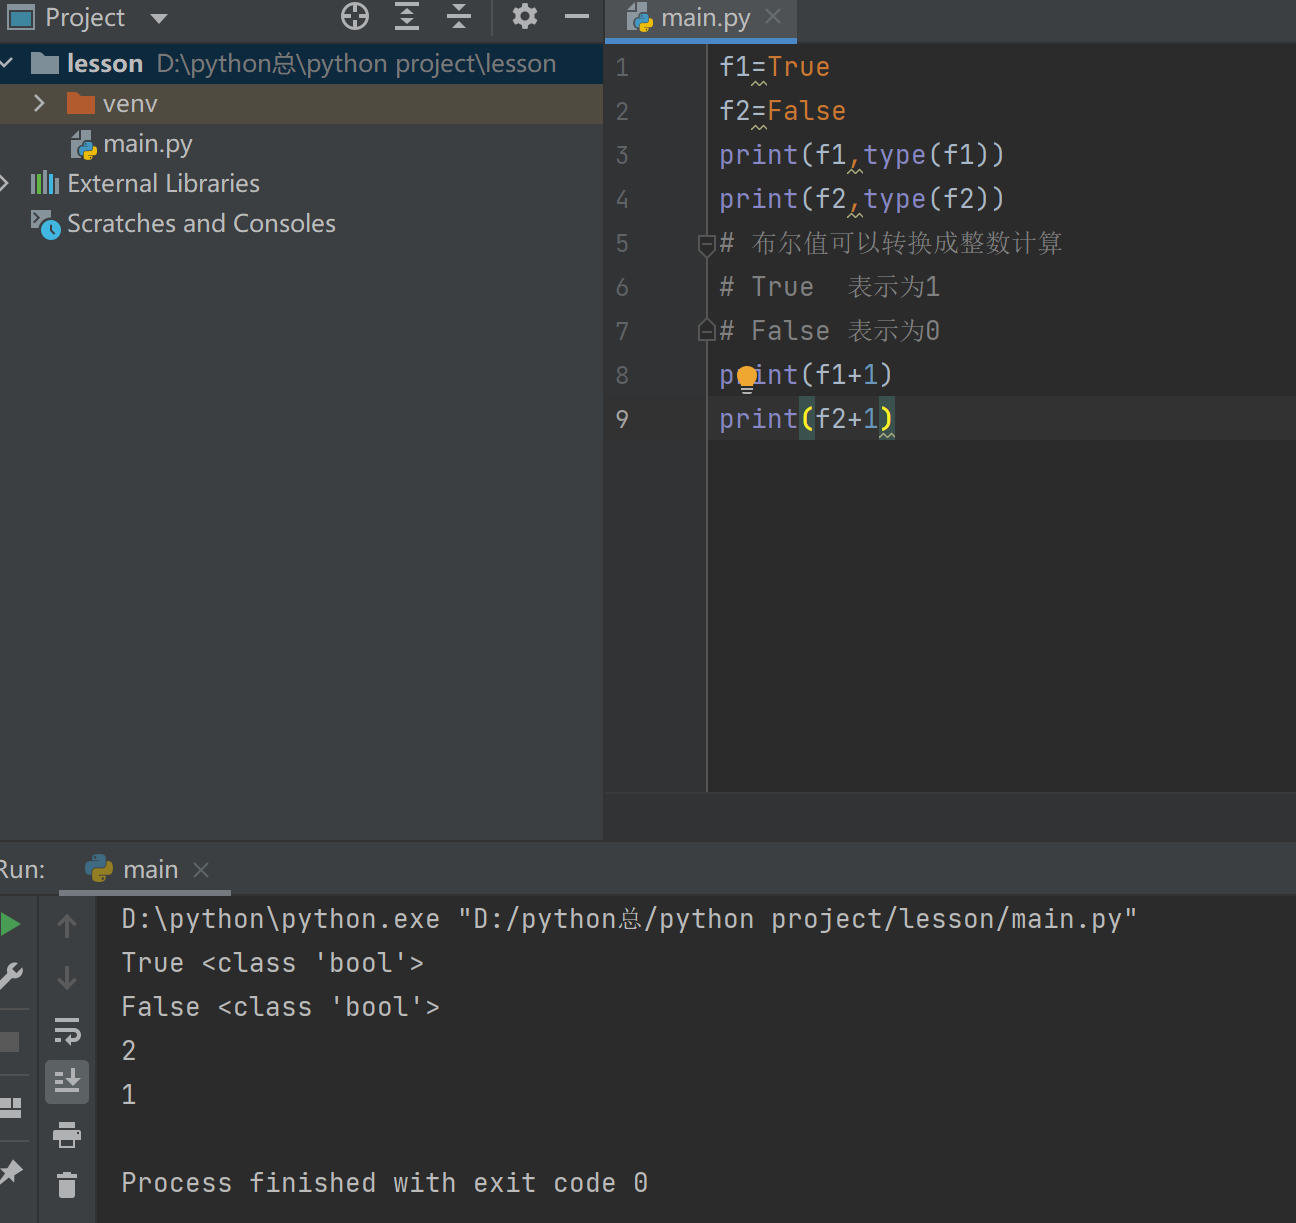Collapse the lesson project root folder
Viewport: 1296px width, 1223px height.
point(8,63)
